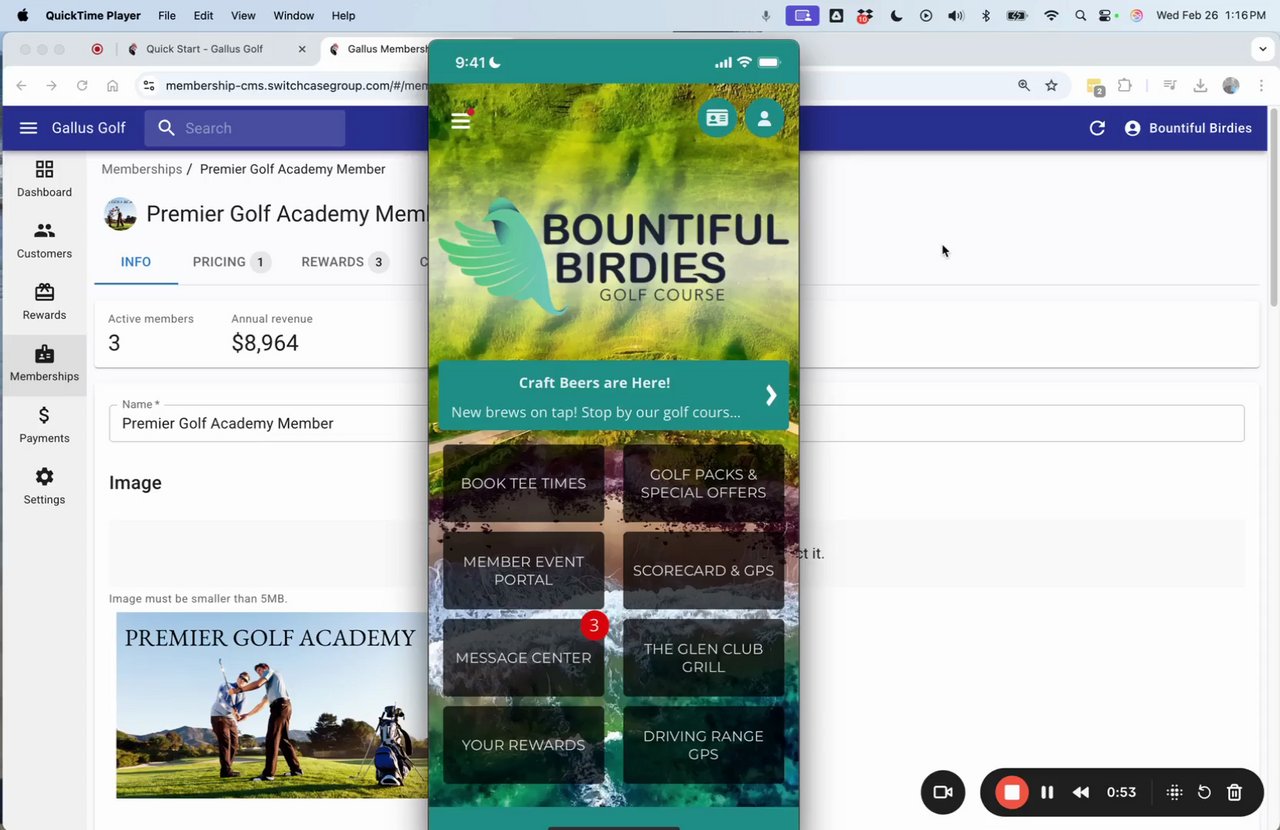Open Control Center in the menu bar
Viewport: 1280px width, 830px height.
coord(1107,15)
